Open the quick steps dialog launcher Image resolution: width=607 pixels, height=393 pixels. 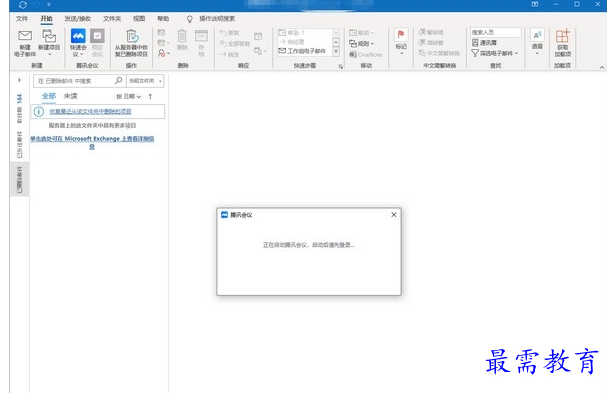341,66
